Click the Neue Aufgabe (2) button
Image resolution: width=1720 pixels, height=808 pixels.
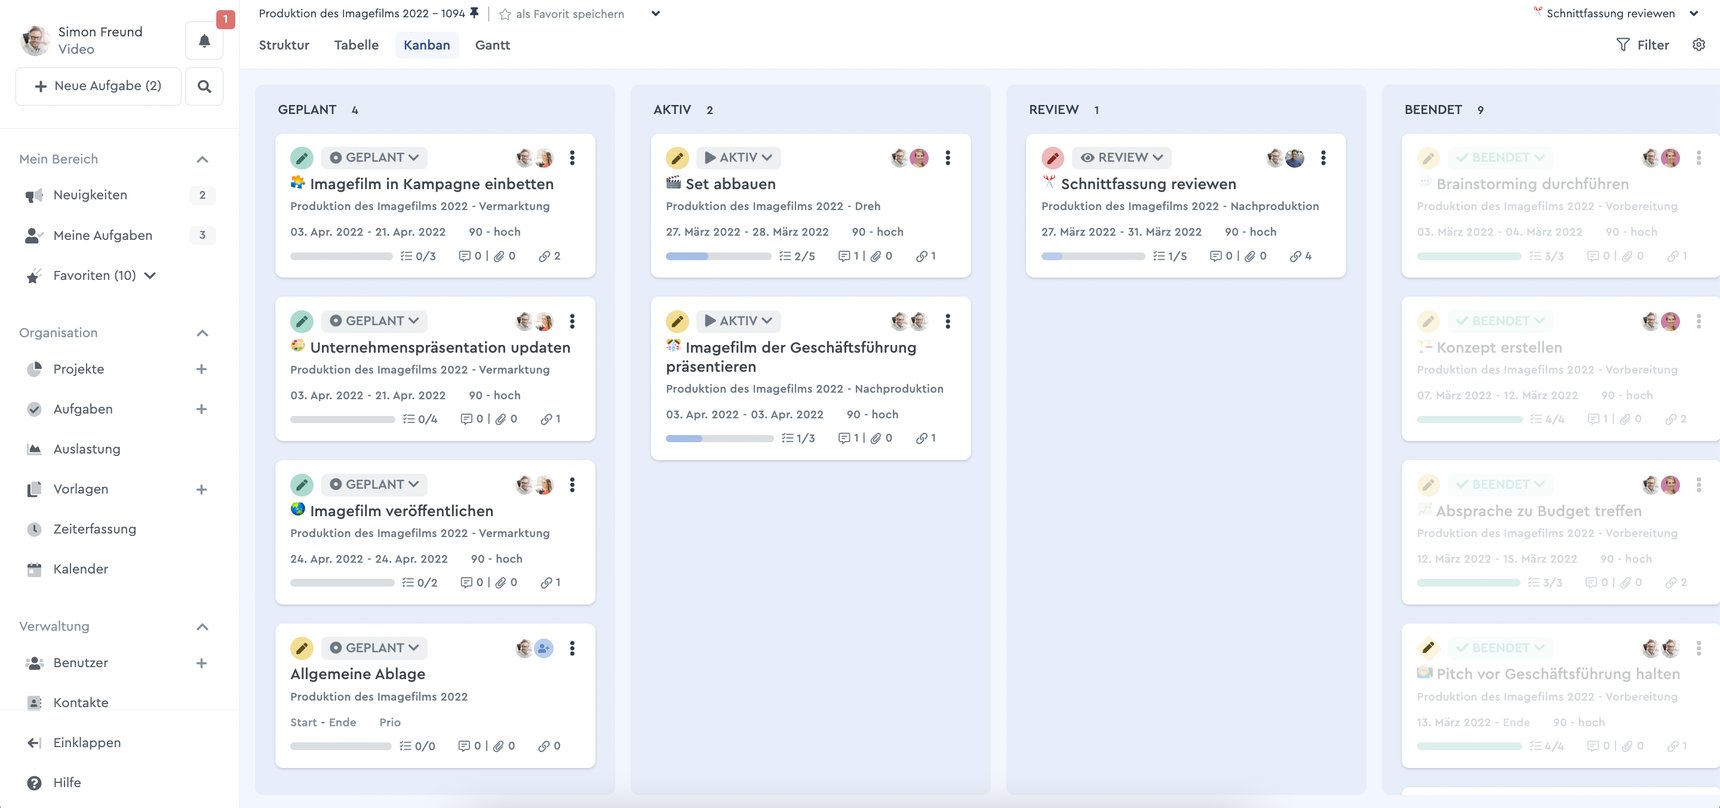(98, 86)
